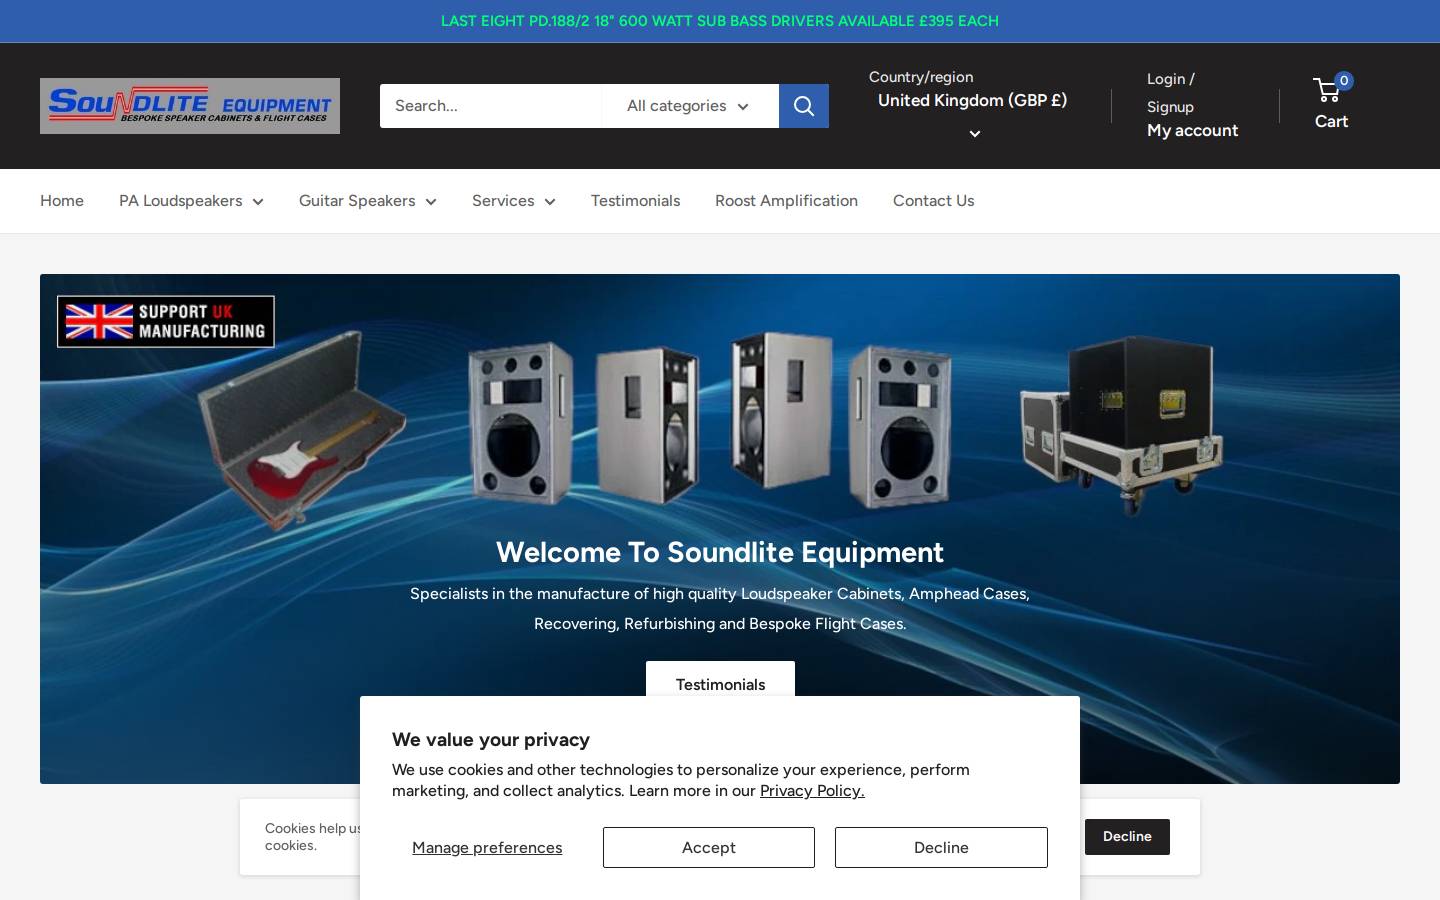Open the shopping cart icon
The image size is (1440, 900).
click(x=1328, y=90)
